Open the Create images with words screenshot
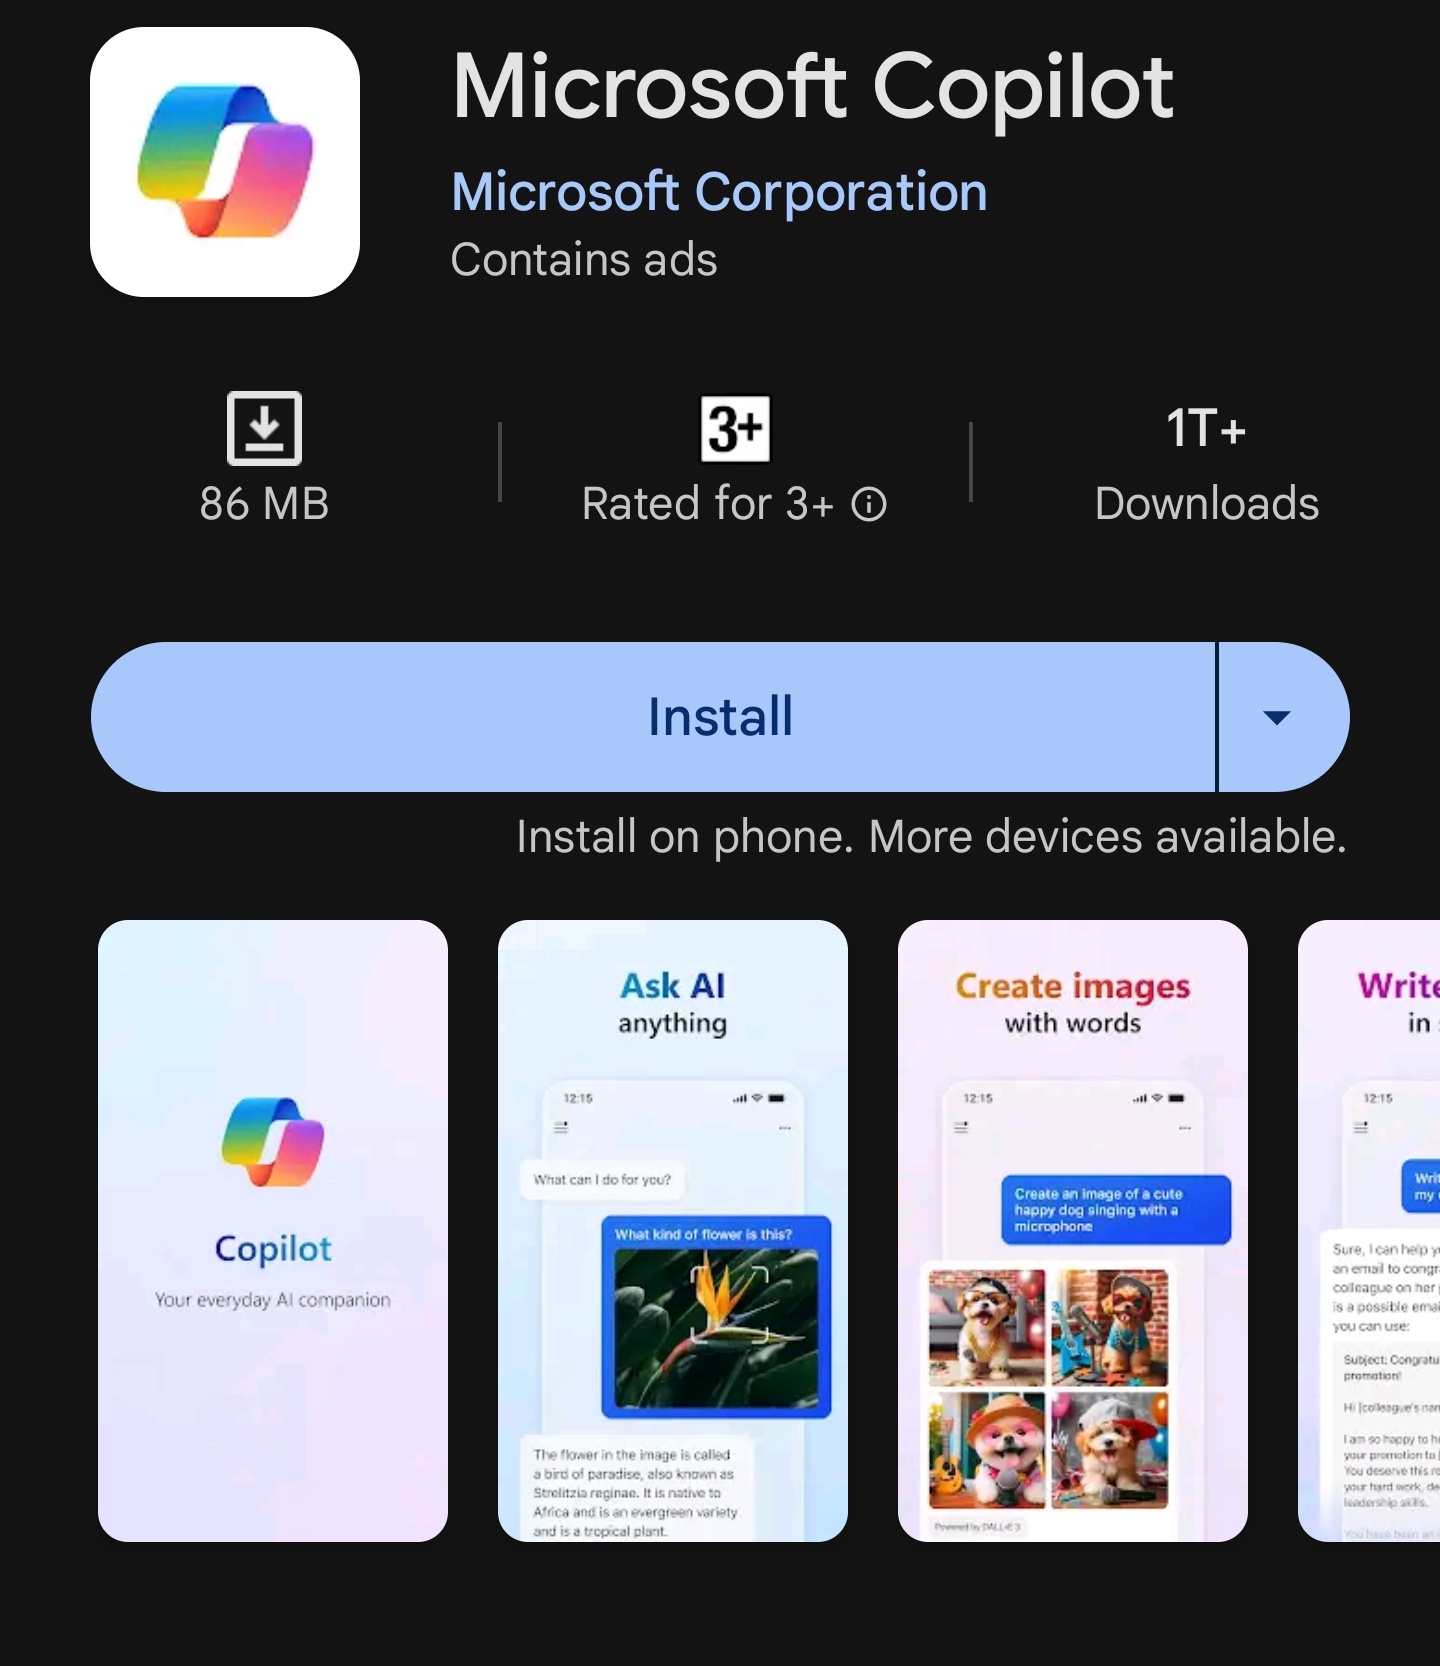Screen dimensions: 1440x1666 pyautogui.click(x=1073, y=1231)
